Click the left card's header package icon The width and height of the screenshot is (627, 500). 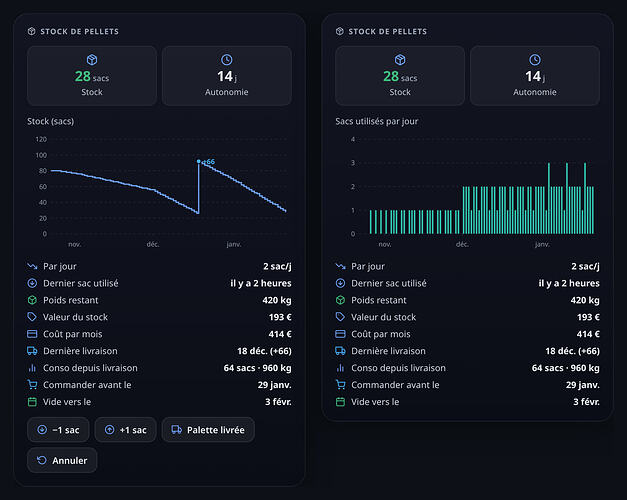tap(32, 31)
